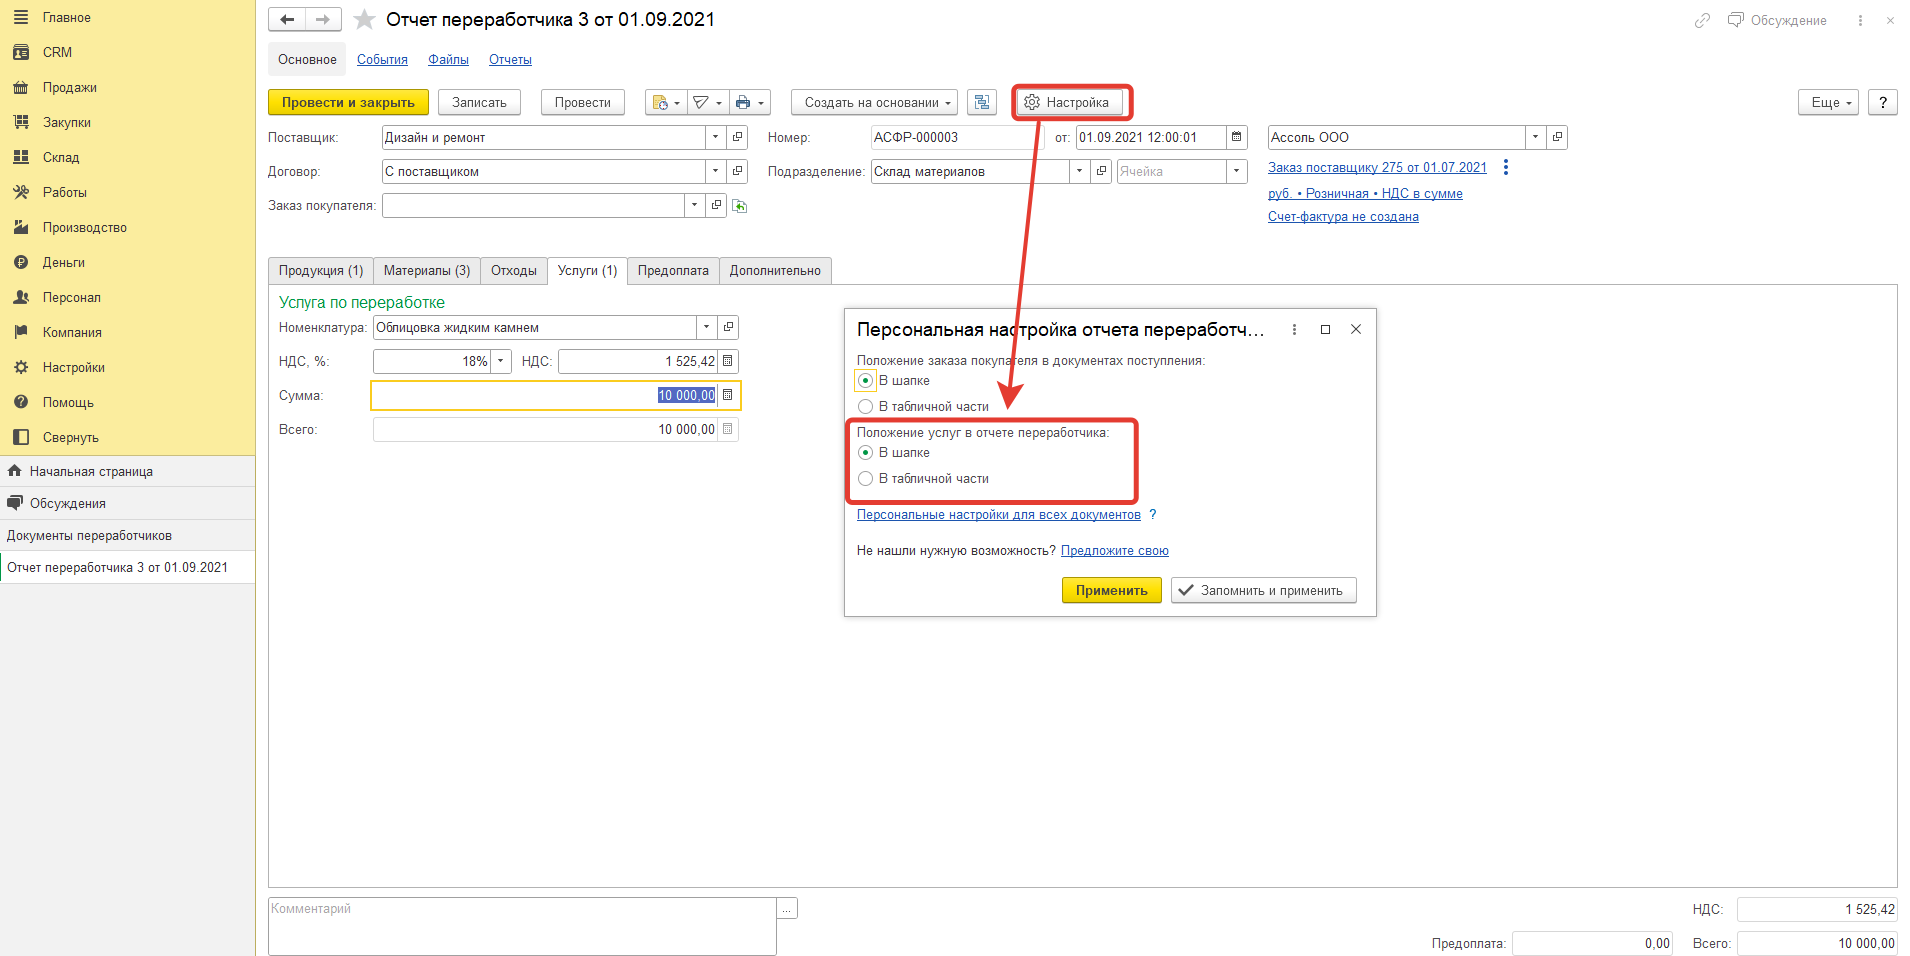Add document to favorites with star icon
This screenshot has height=956, width=1910.
click(x=364, y=19)
